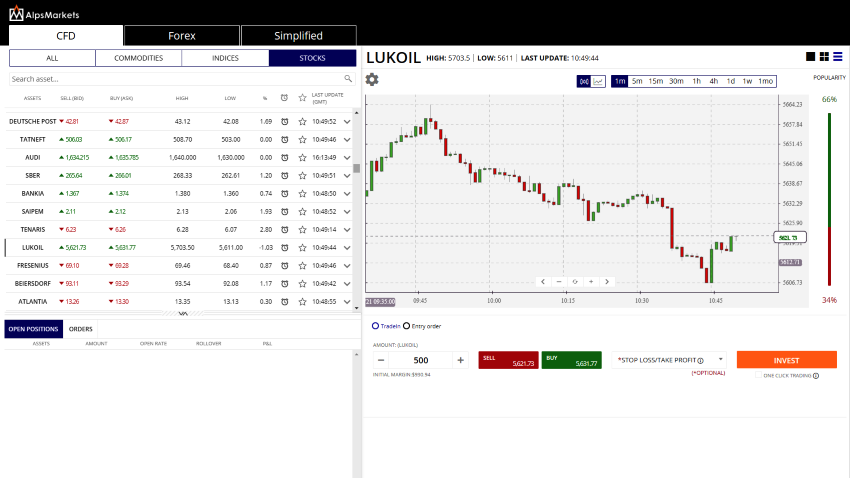Viewport: 850px width, 478px height.
Task: Sort by alerts clock column header
Action: click(285, 98)
